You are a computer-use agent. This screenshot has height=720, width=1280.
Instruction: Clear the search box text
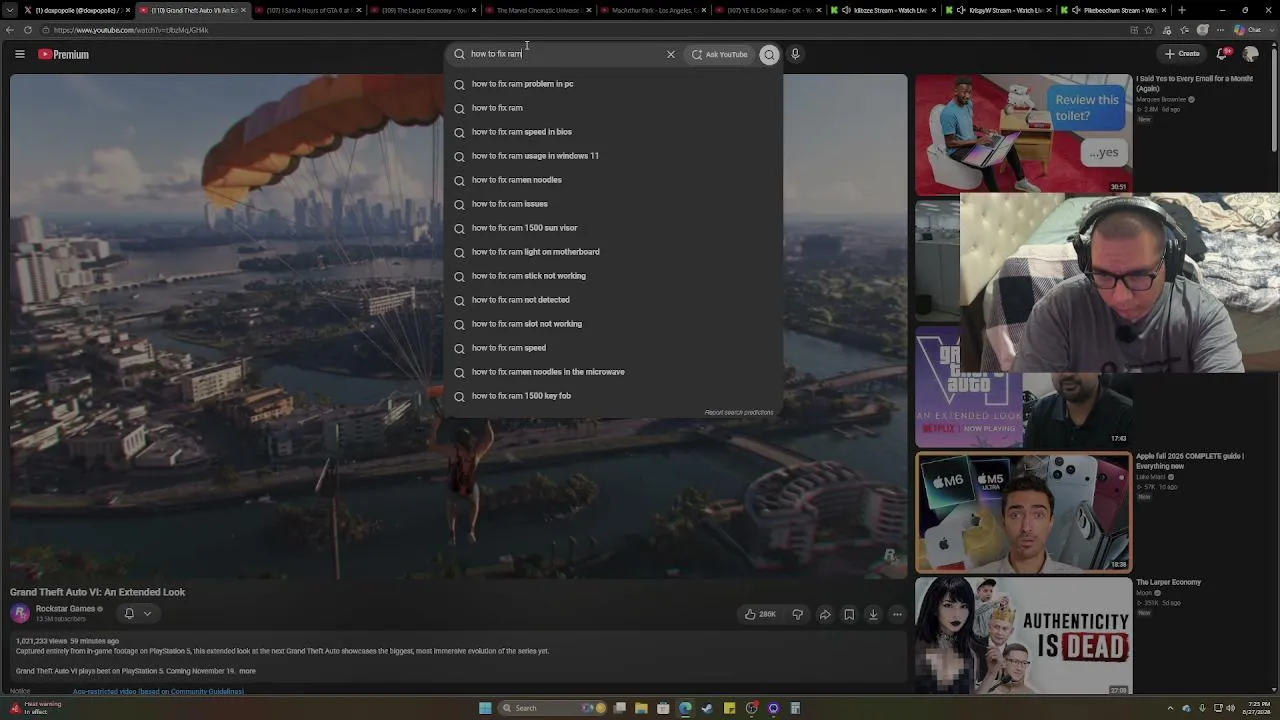(671, 54)
